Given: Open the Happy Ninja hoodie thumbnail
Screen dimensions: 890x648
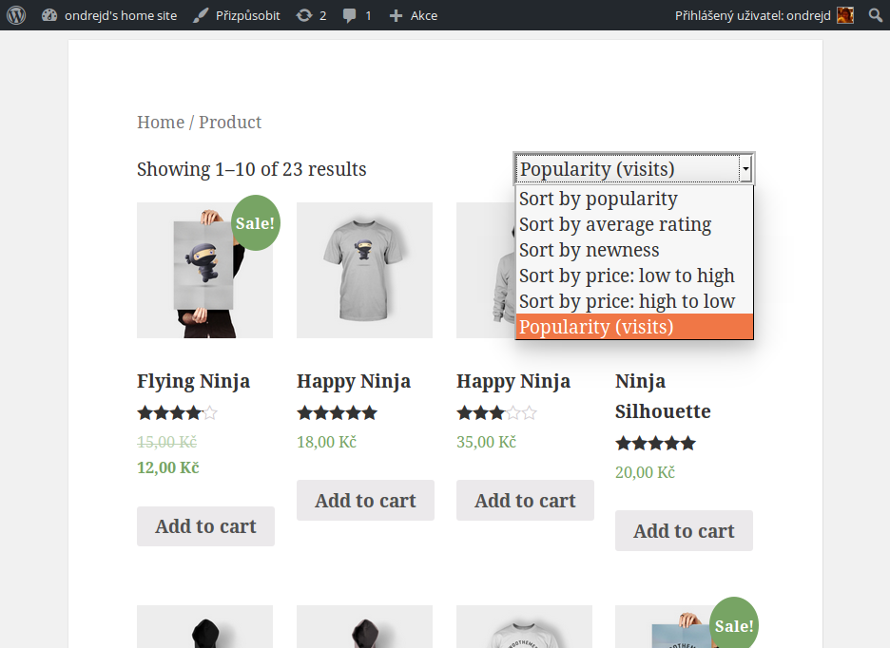Looking at the screenshot, I should pos(486,270).
